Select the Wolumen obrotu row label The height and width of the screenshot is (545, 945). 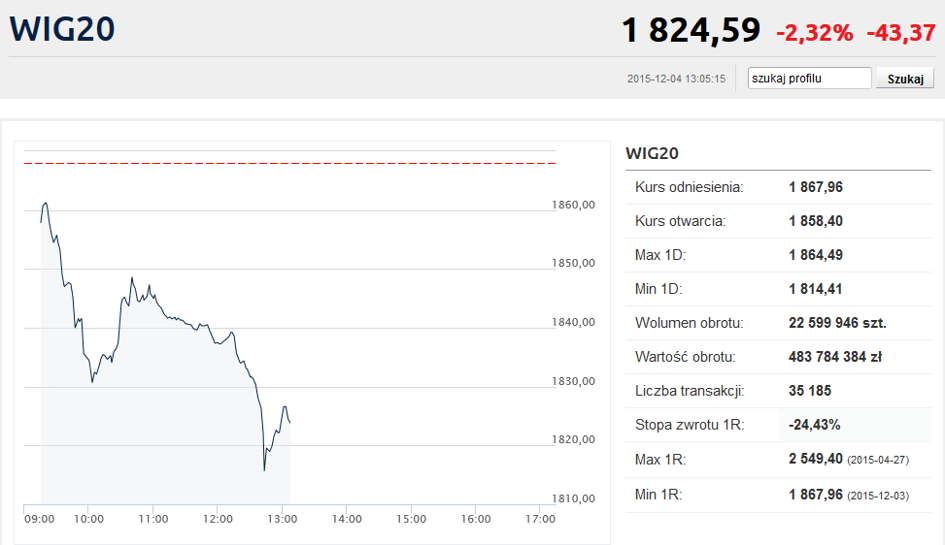(x=688, y=323)
